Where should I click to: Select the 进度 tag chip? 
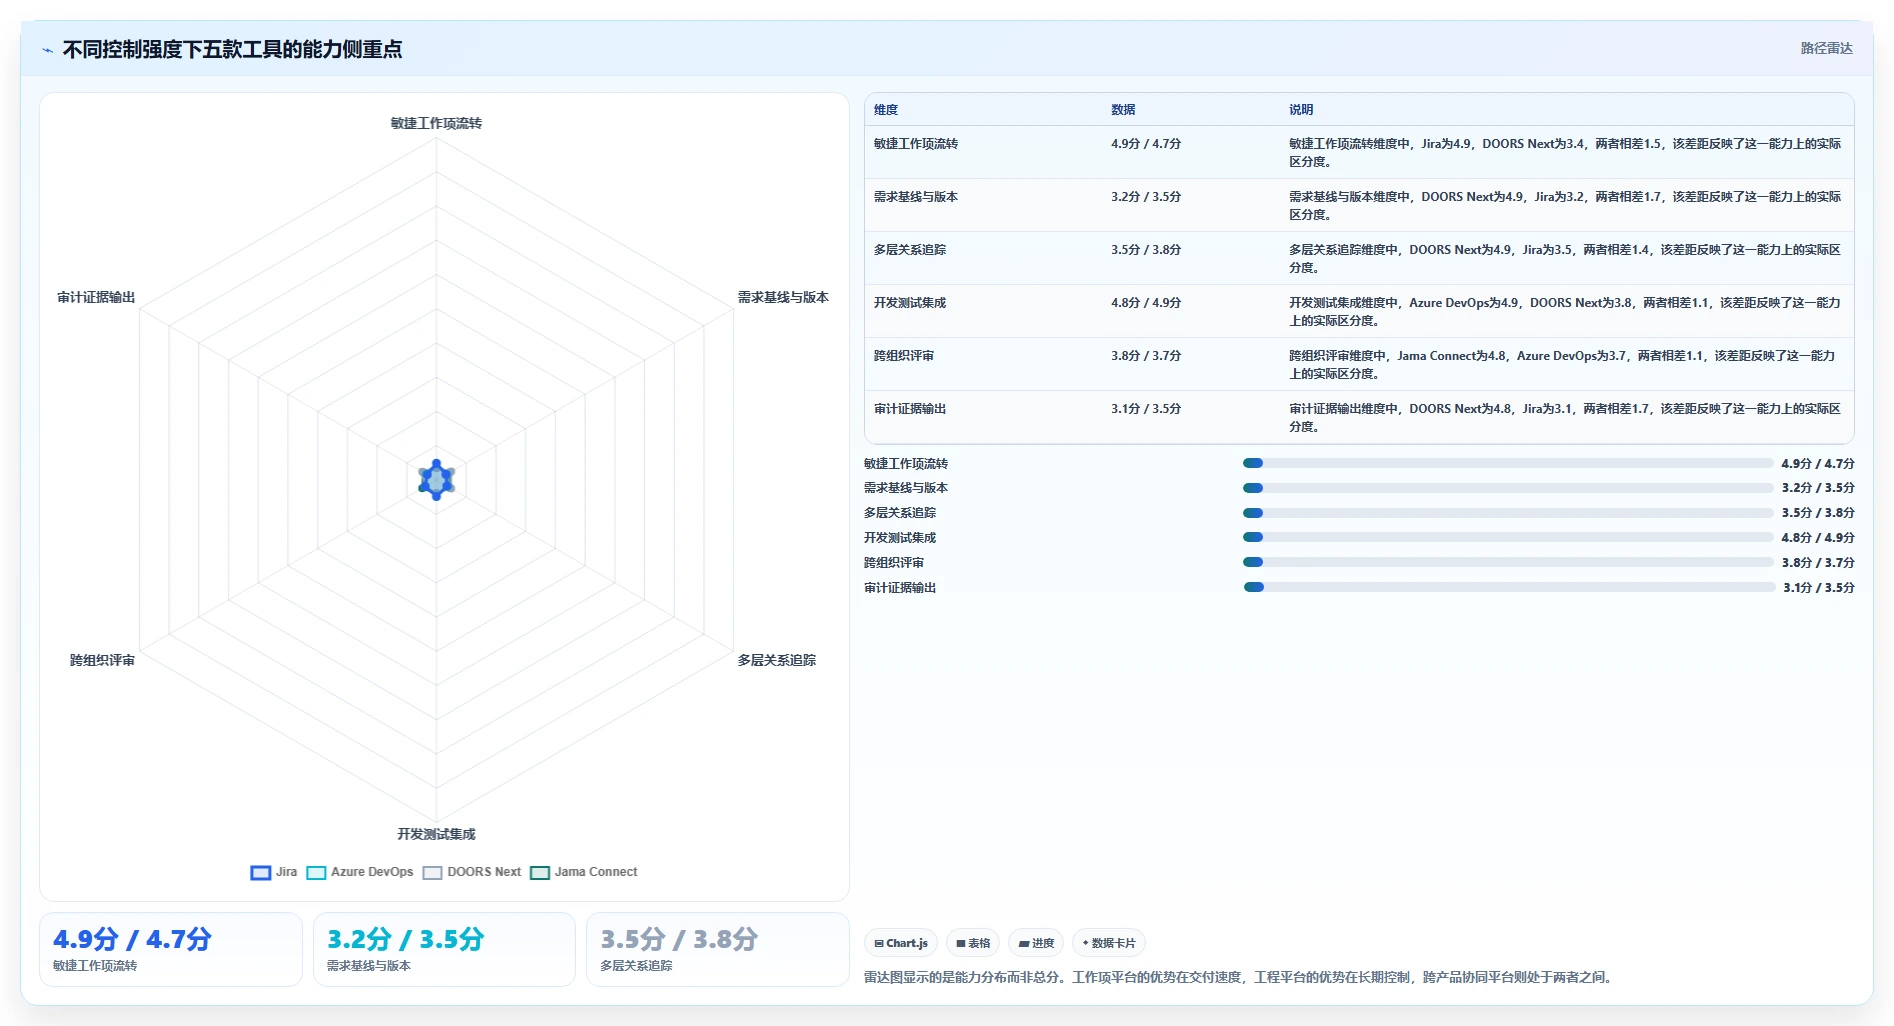tap(1036, 943)
